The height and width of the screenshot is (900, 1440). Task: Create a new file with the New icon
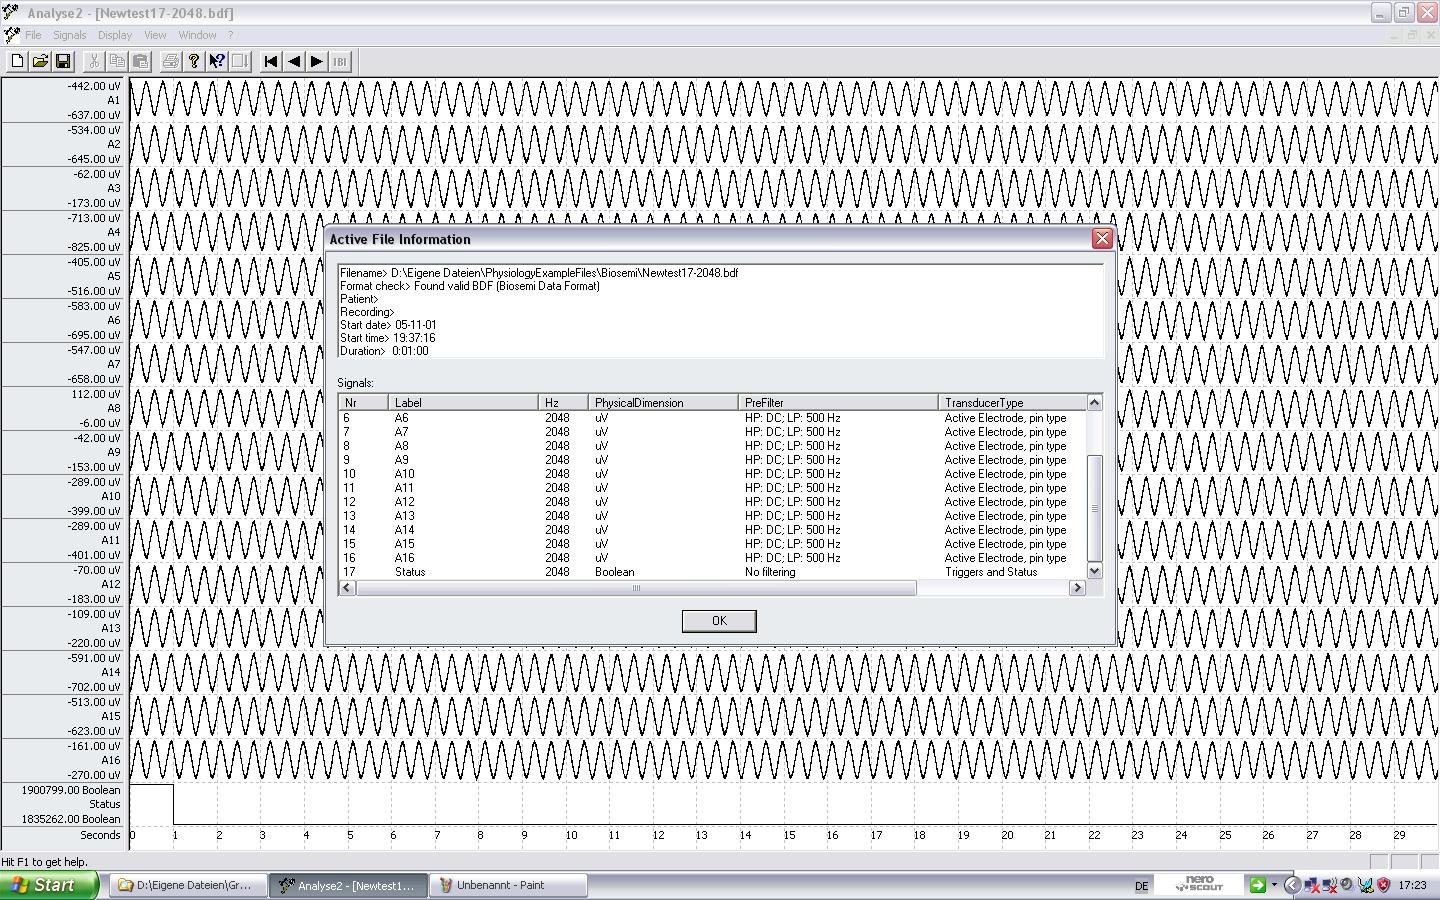click(16, 61)
